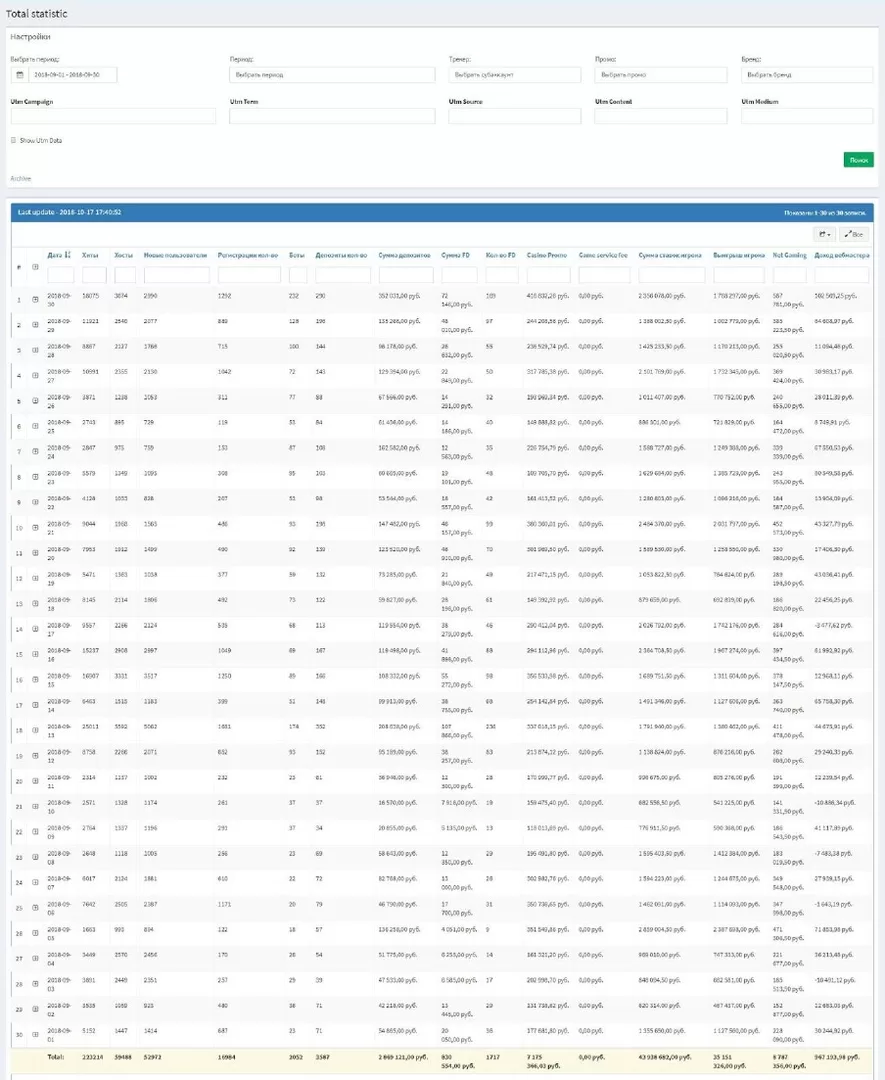Viewport: 885px width, 1080px height.
Task: Click the Дата column sort icon
Action: 68,255
